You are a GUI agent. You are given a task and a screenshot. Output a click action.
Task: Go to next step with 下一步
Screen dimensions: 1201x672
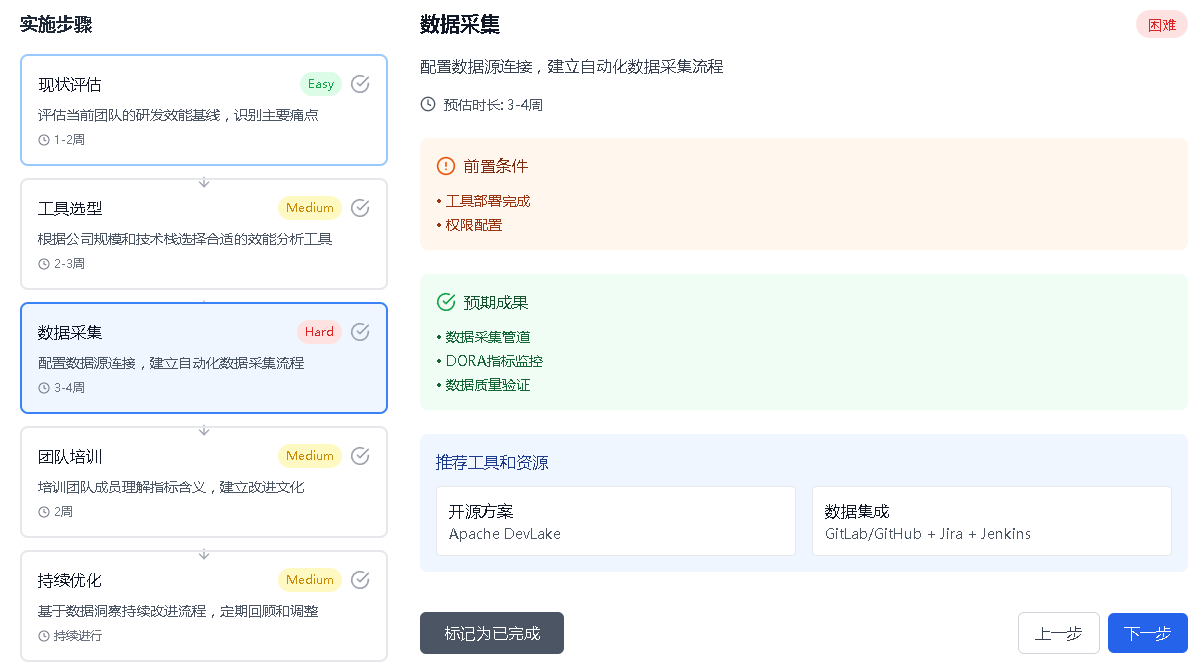pyautogui.click(x=1147, y=633)
